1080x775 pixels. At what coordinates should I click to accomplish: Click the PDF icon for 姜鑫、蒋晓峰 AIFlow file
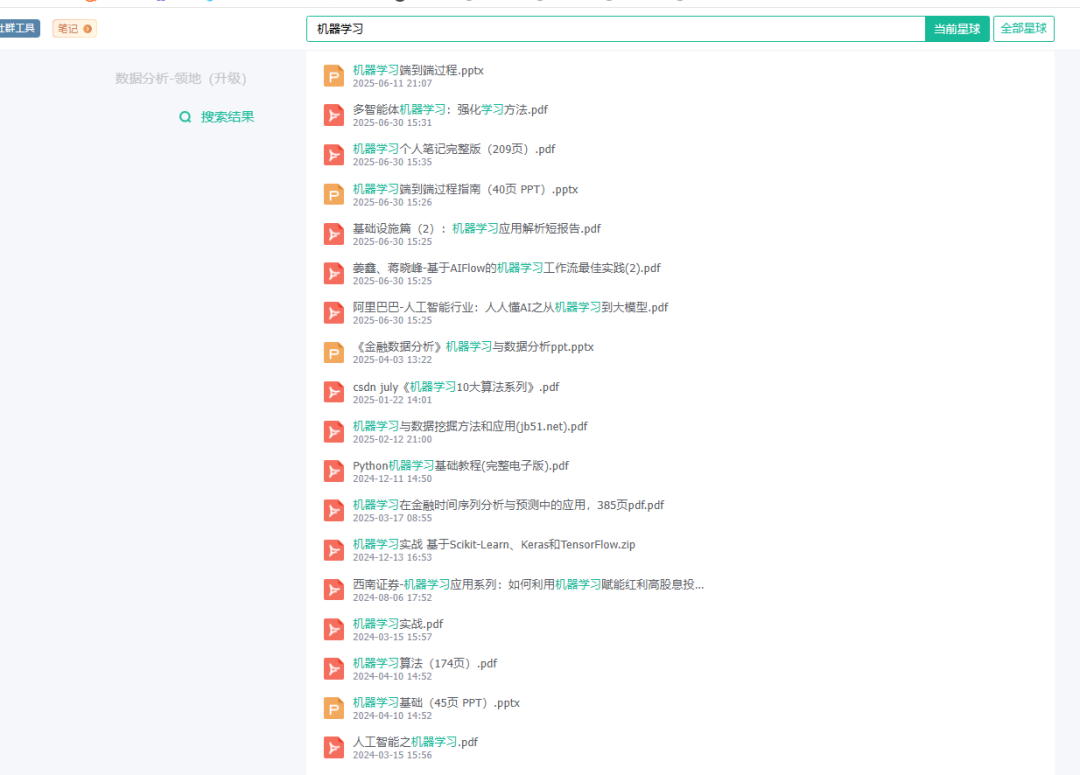(x=334, y=273)
